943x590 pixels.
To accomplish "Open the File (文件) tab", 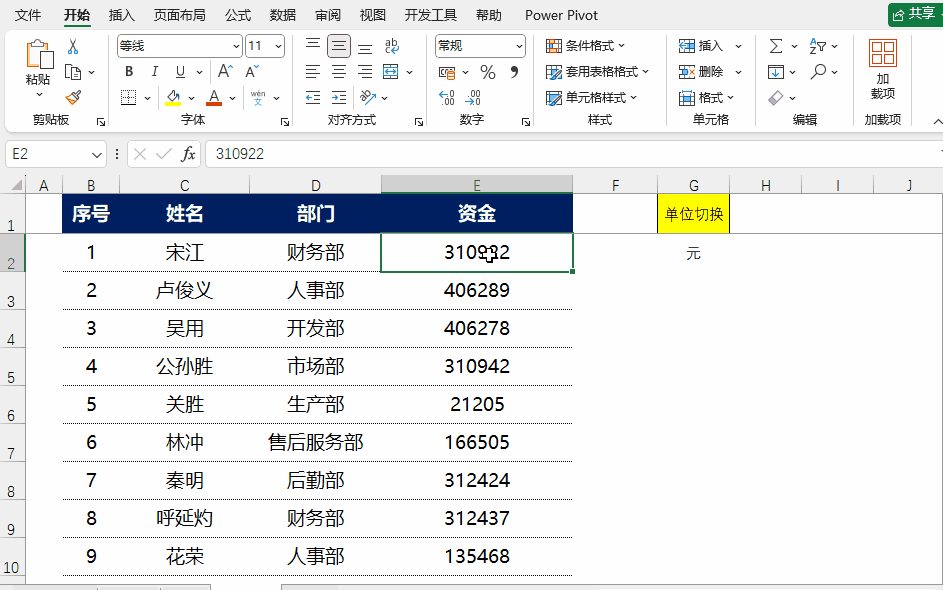I will tap(28, 15).
